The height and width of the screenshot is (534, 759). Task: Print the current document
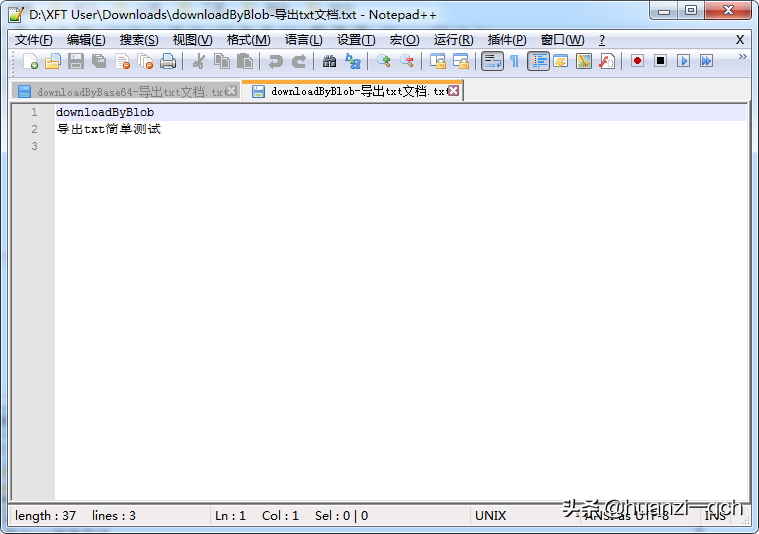pos(168,61)
